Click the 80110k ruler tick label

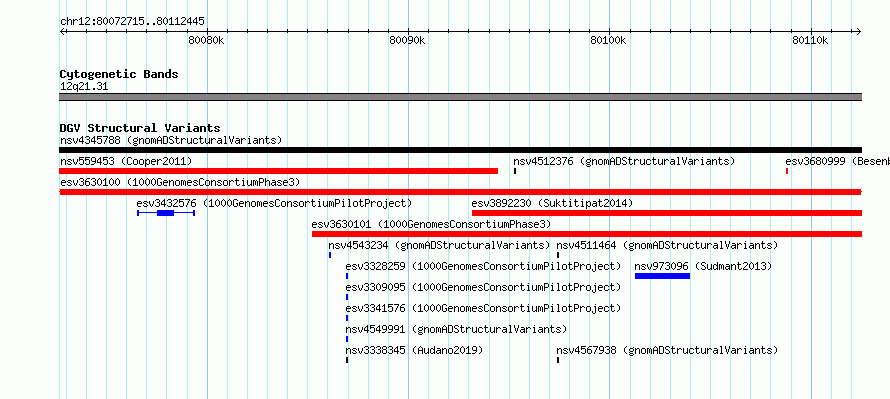[811, 40]
